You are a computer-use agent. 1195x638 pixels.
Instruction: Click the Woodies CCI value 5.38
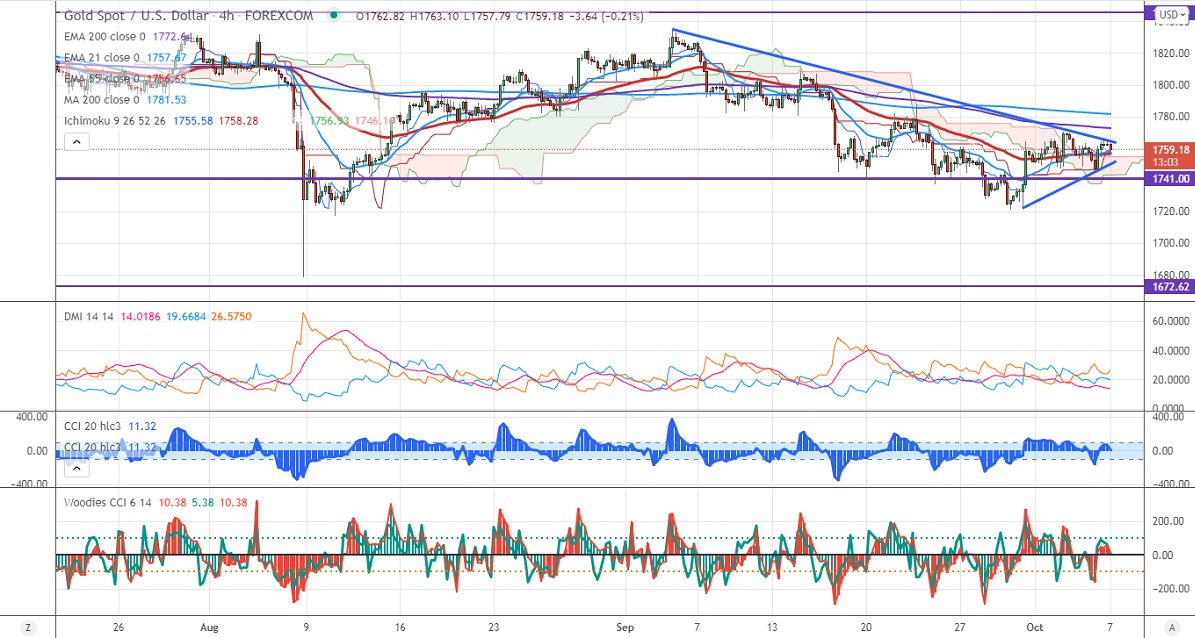tap(201, 503)
